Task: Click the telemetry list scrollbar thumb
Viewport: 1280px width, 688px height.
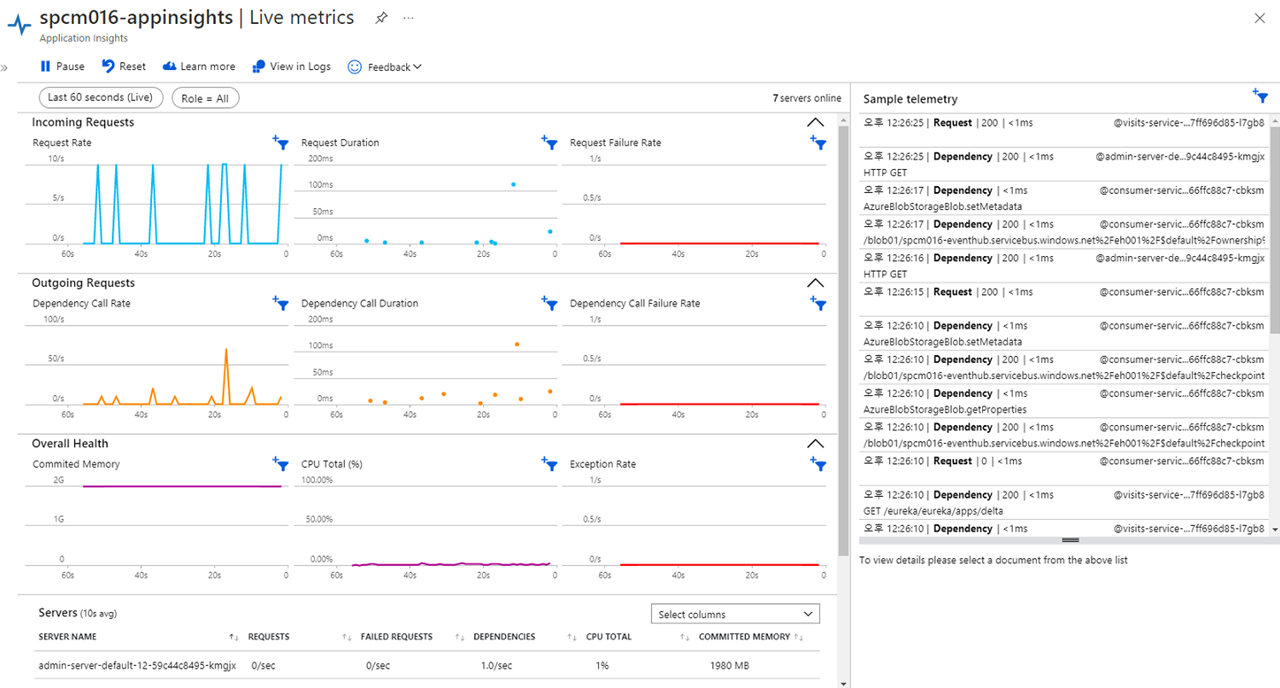Action: pyautogui.click(x=1274, y=229)
